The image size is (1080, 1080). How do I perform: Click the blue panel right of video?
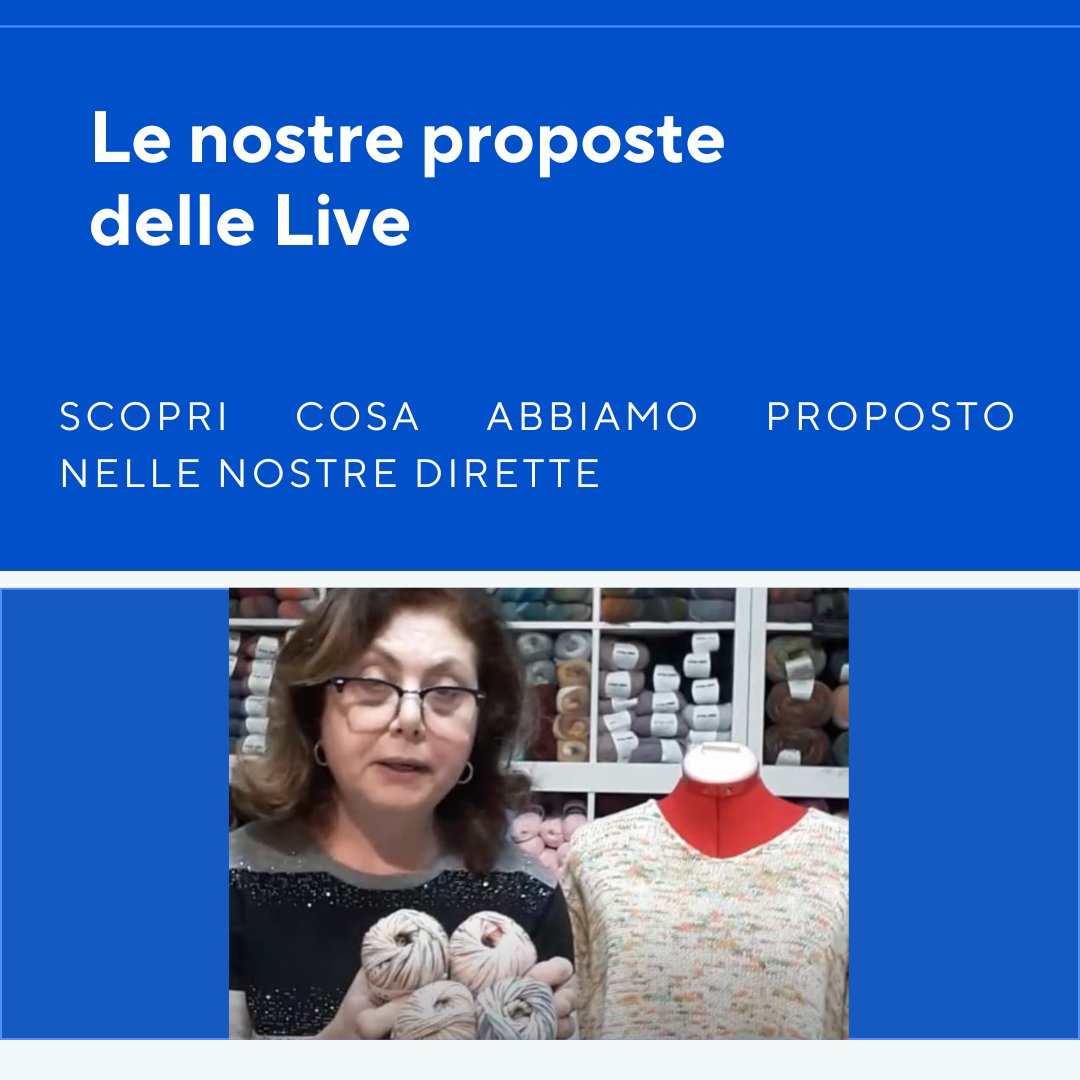click(963, 813)
